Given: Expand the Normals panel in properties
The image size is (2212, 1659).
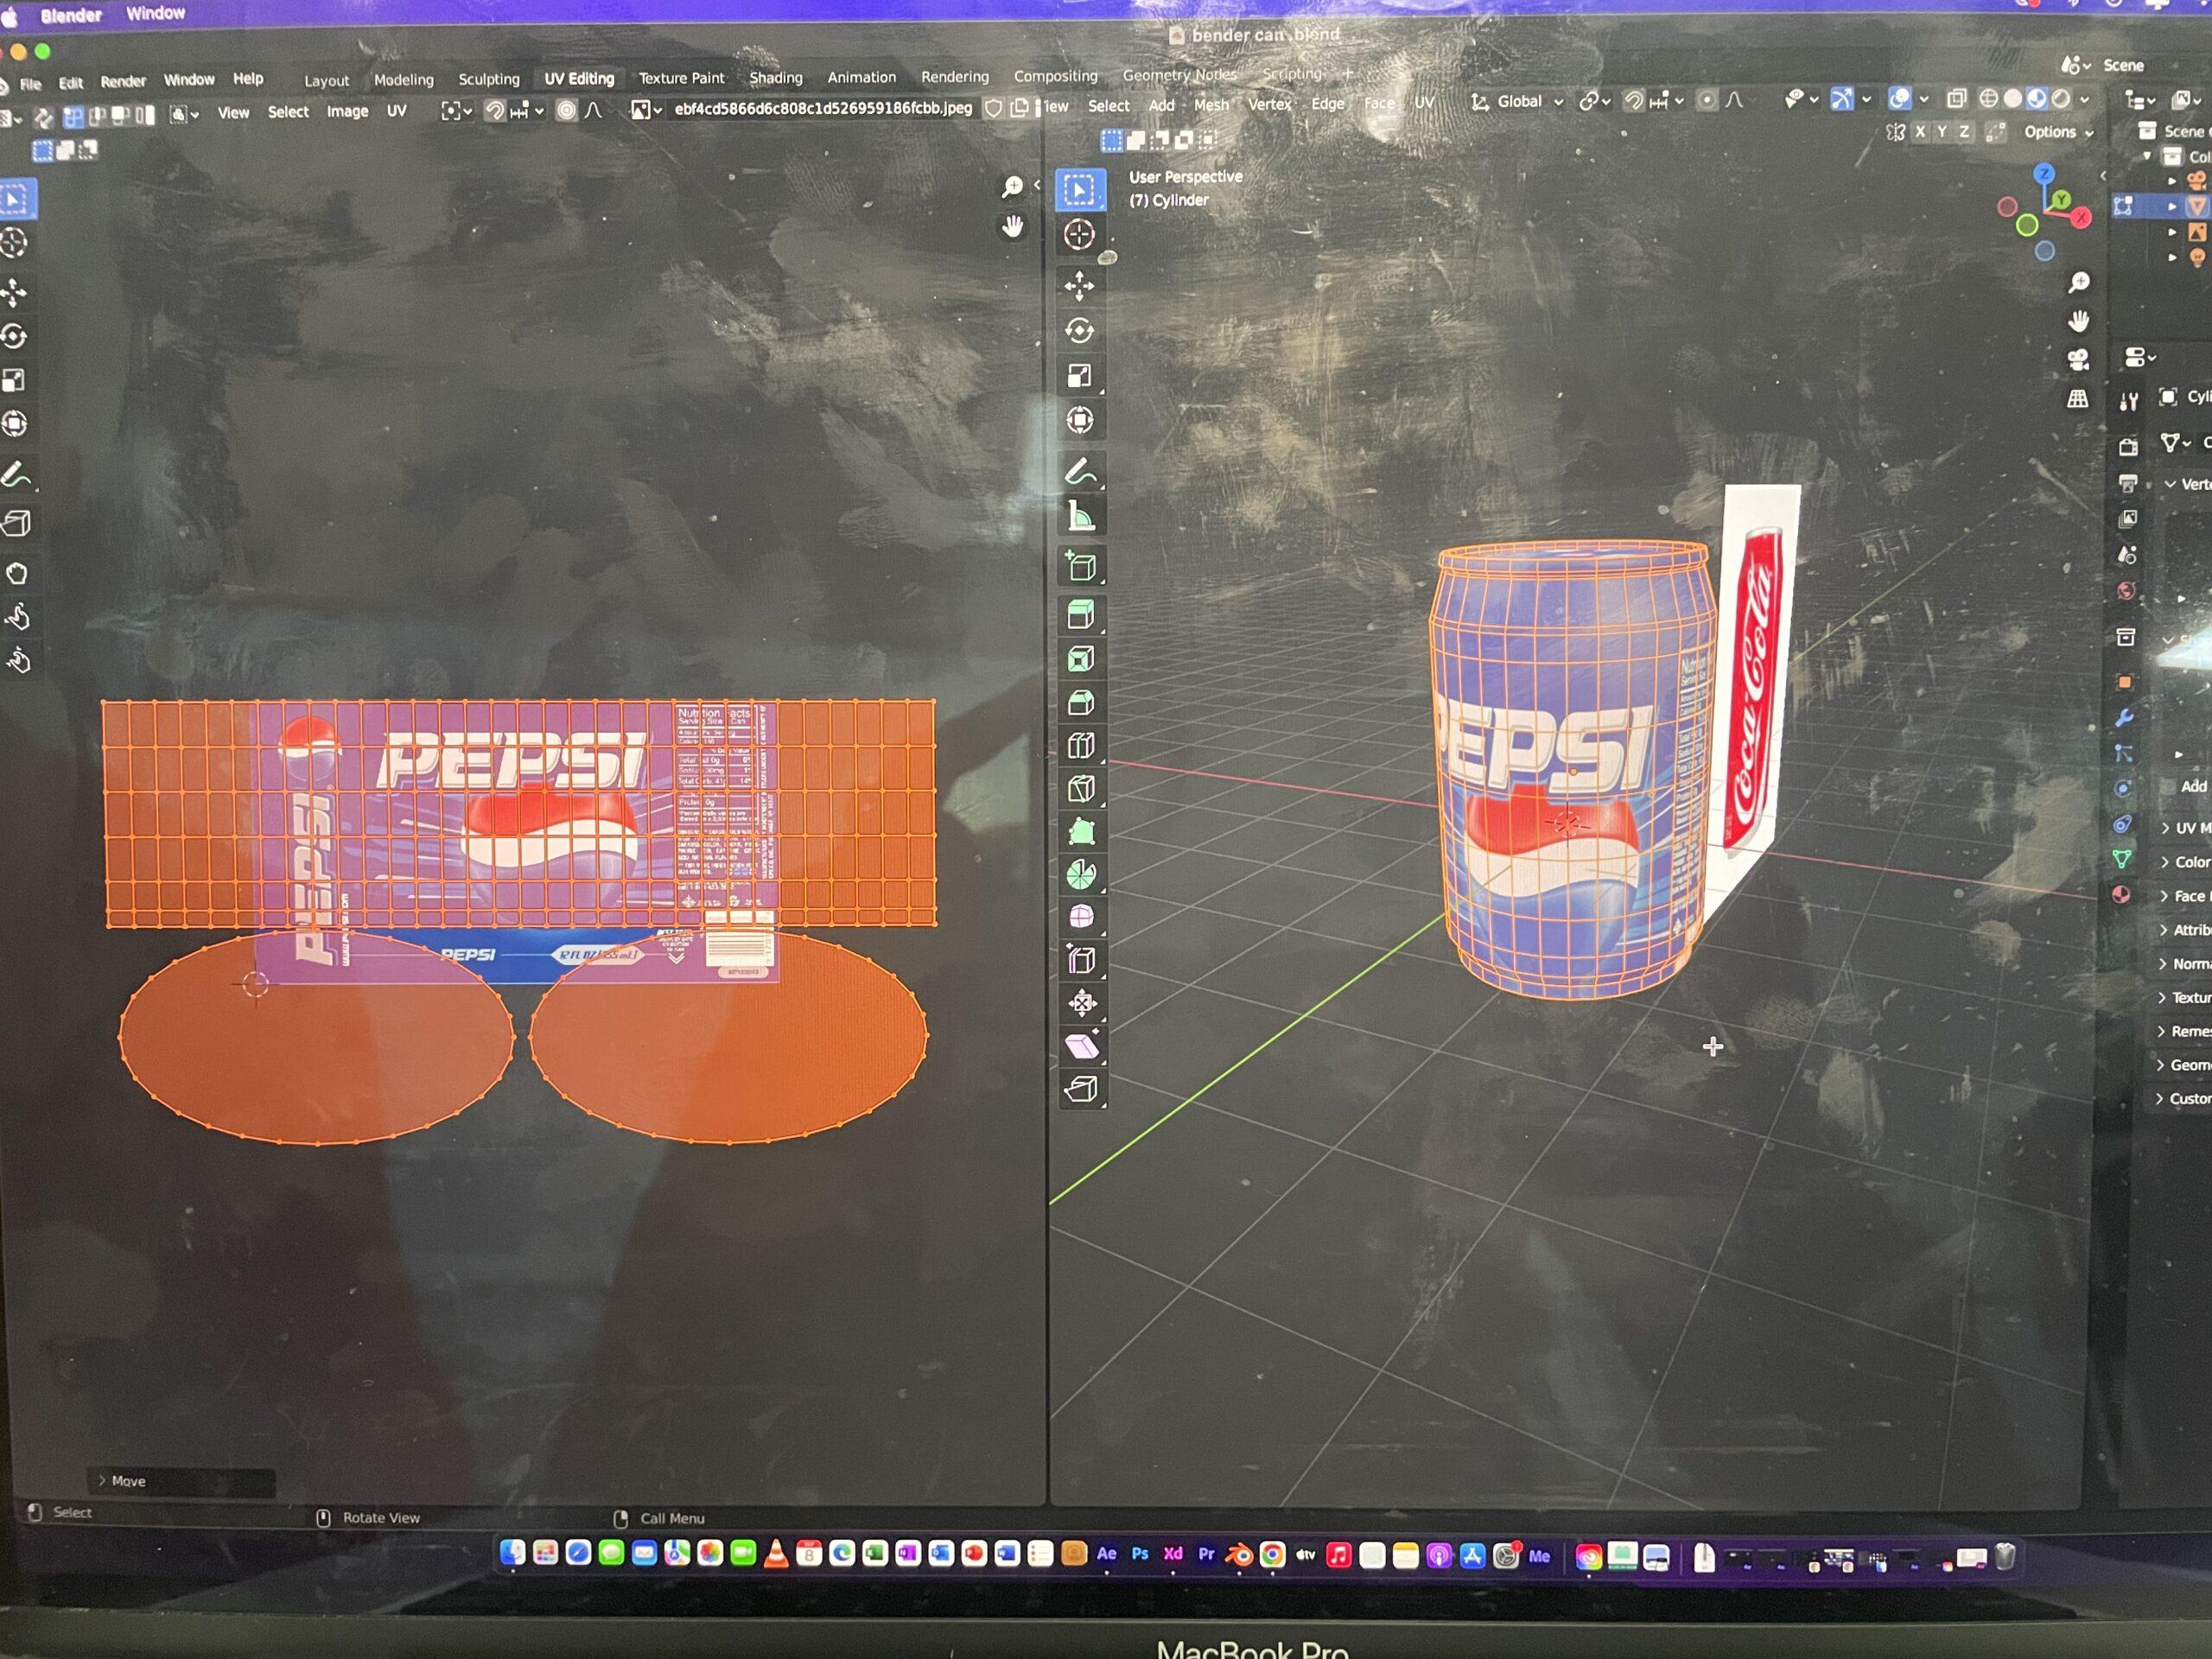Looking at the screenshot, I should tap(2185, 963).
